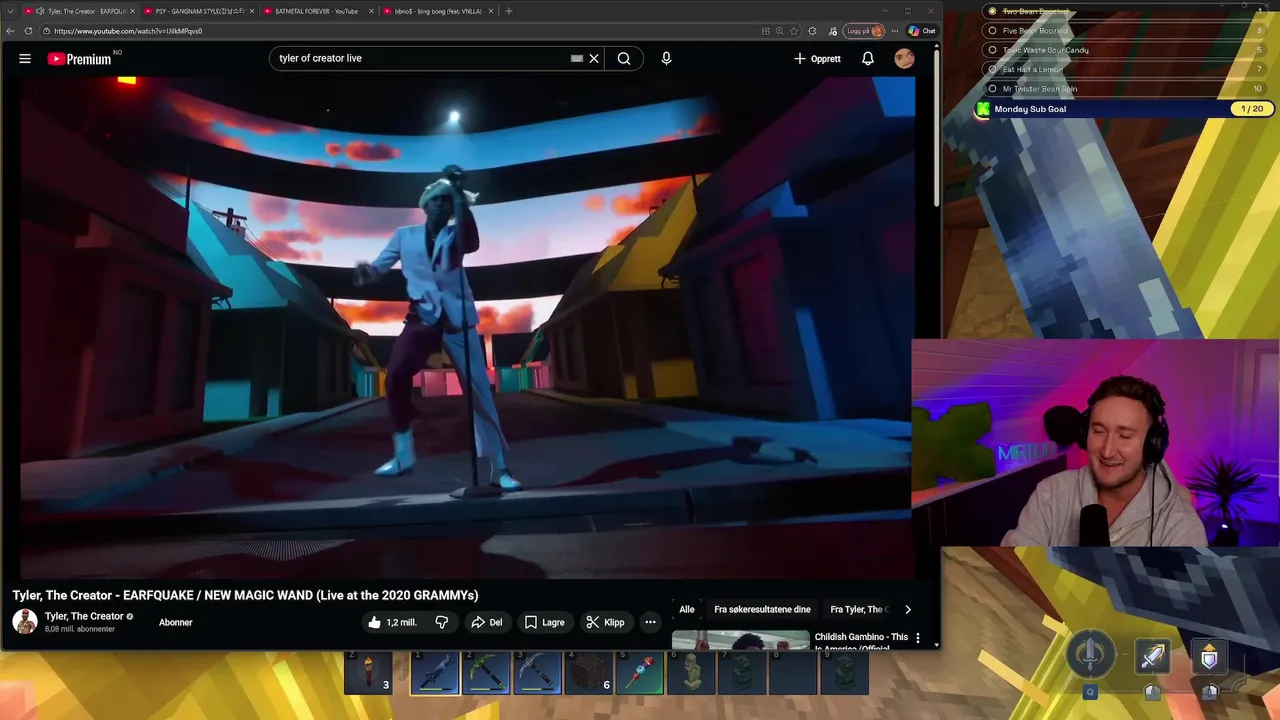This screenshot has height=720, width=1280.
Task: Open options menu for Childish Gambino video
Action: pos(918,638)
